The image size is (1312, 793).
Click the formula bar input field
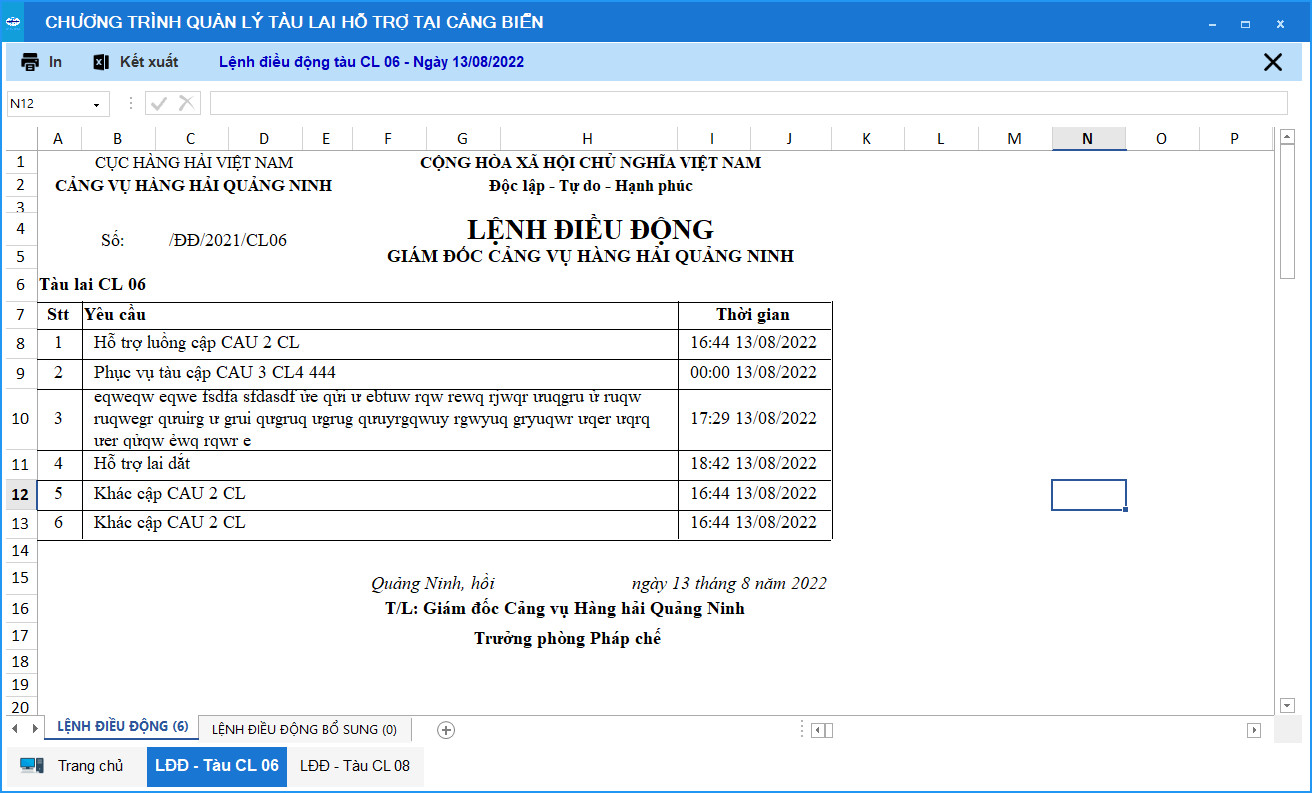748,103
